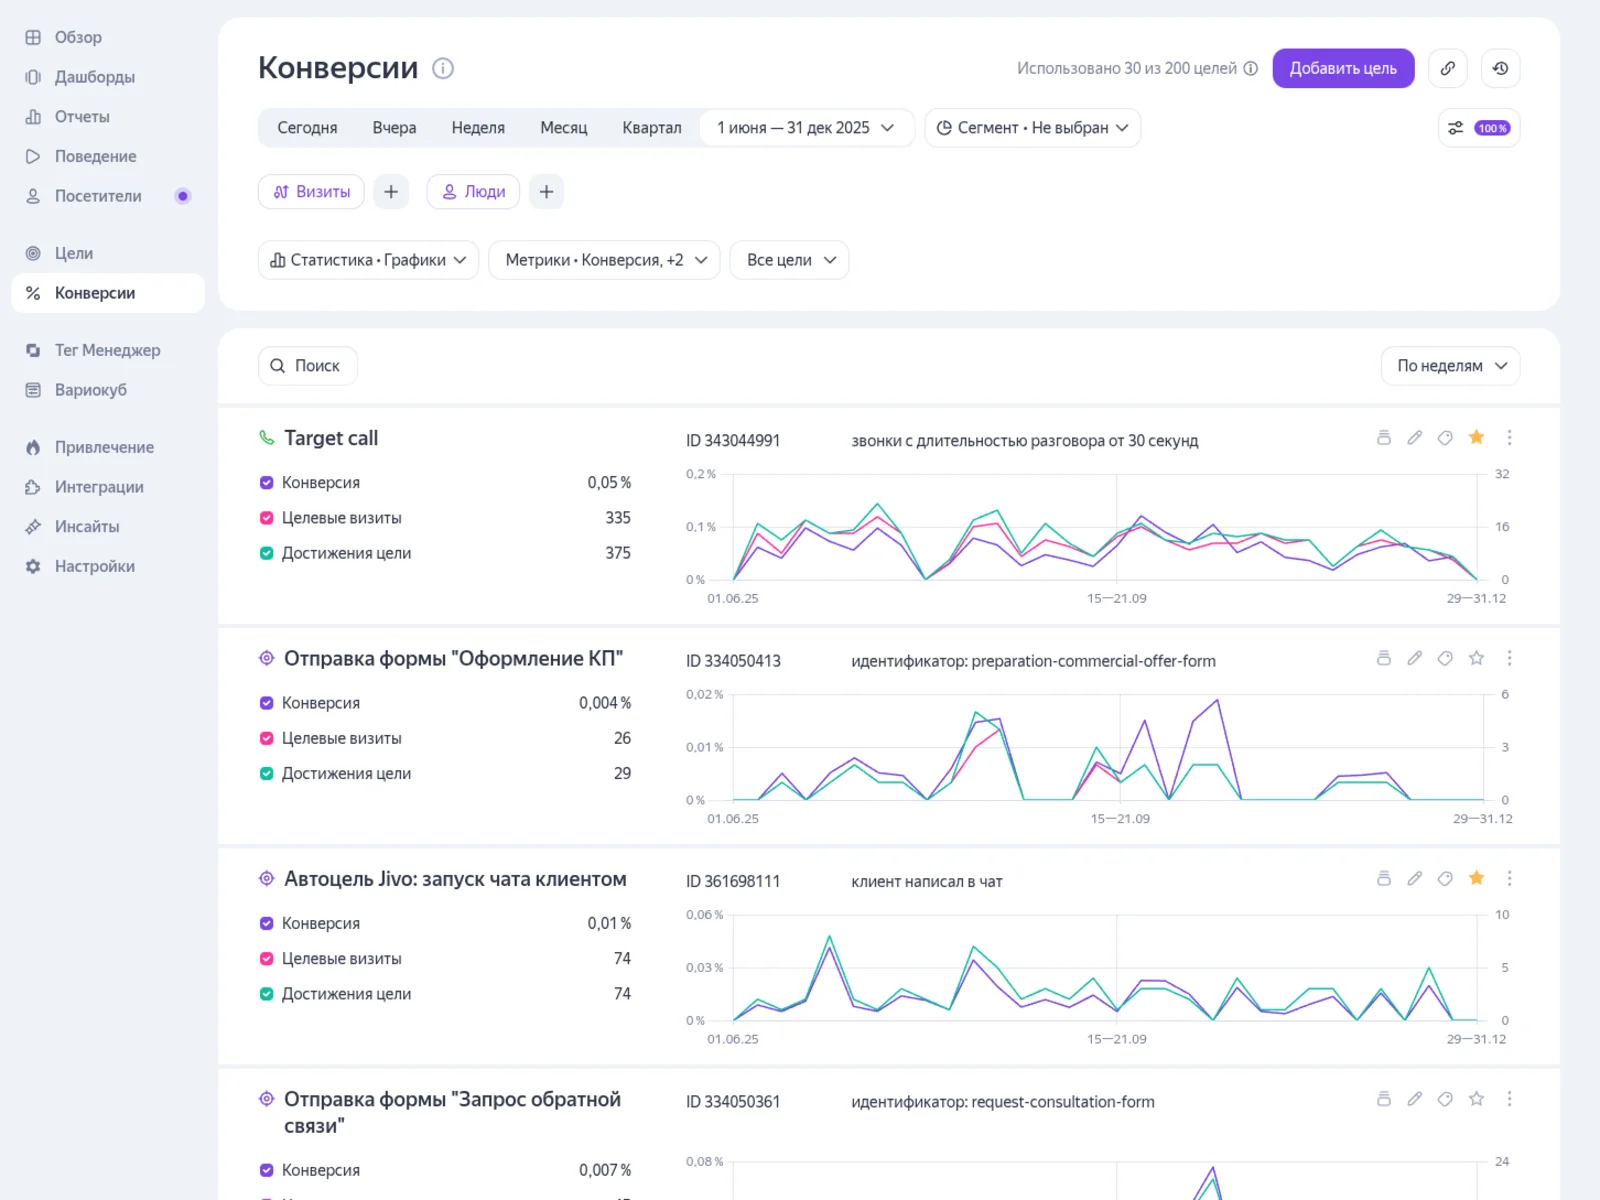Open Посетители in the sidebar
The image size is (1600, 1200).
tap(108, 196)
